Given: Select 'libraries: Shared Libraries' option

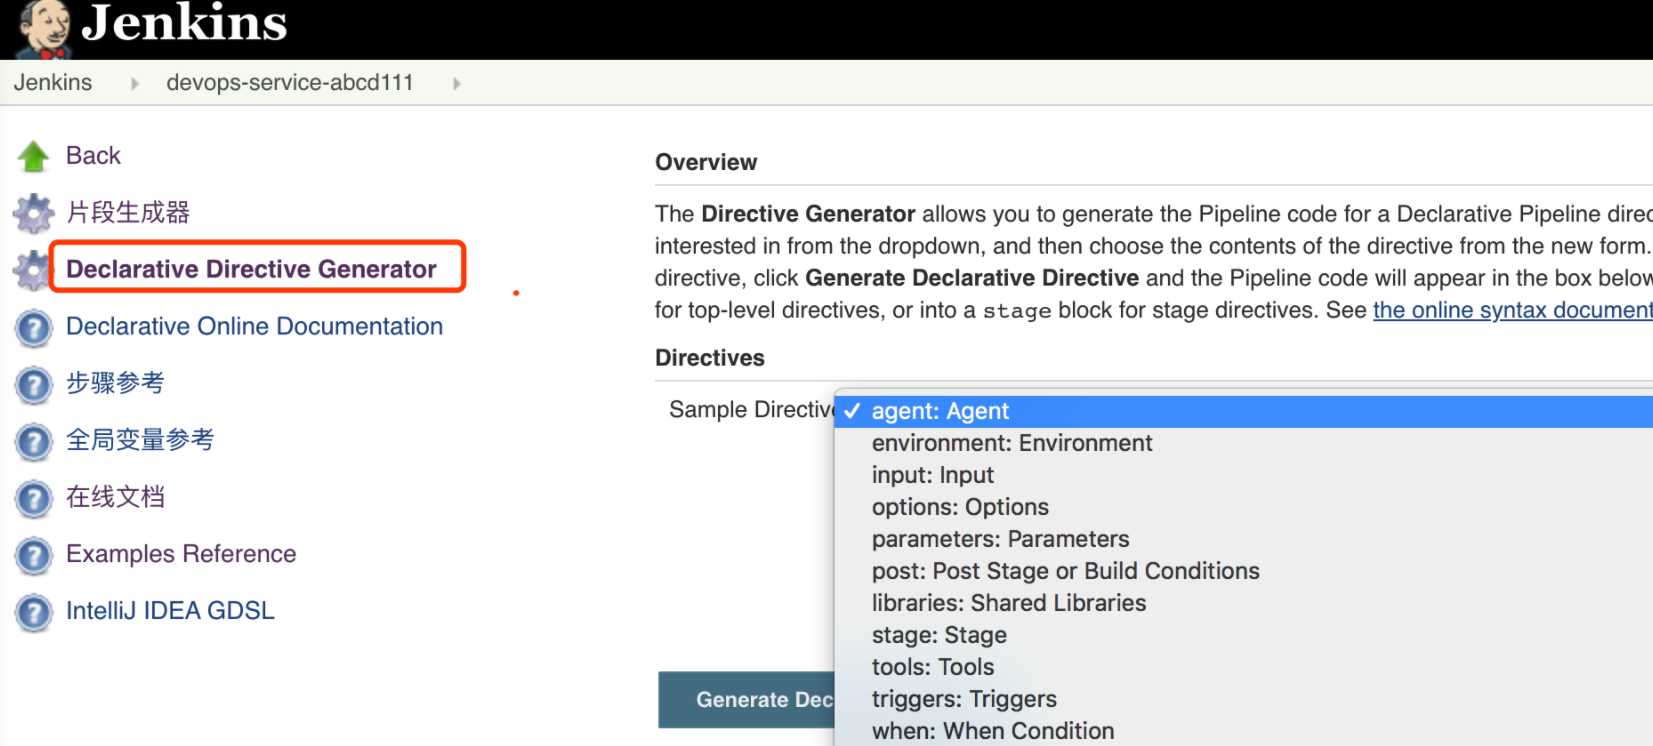Looking at the screenshot, I should click(x=1244, y=603).
